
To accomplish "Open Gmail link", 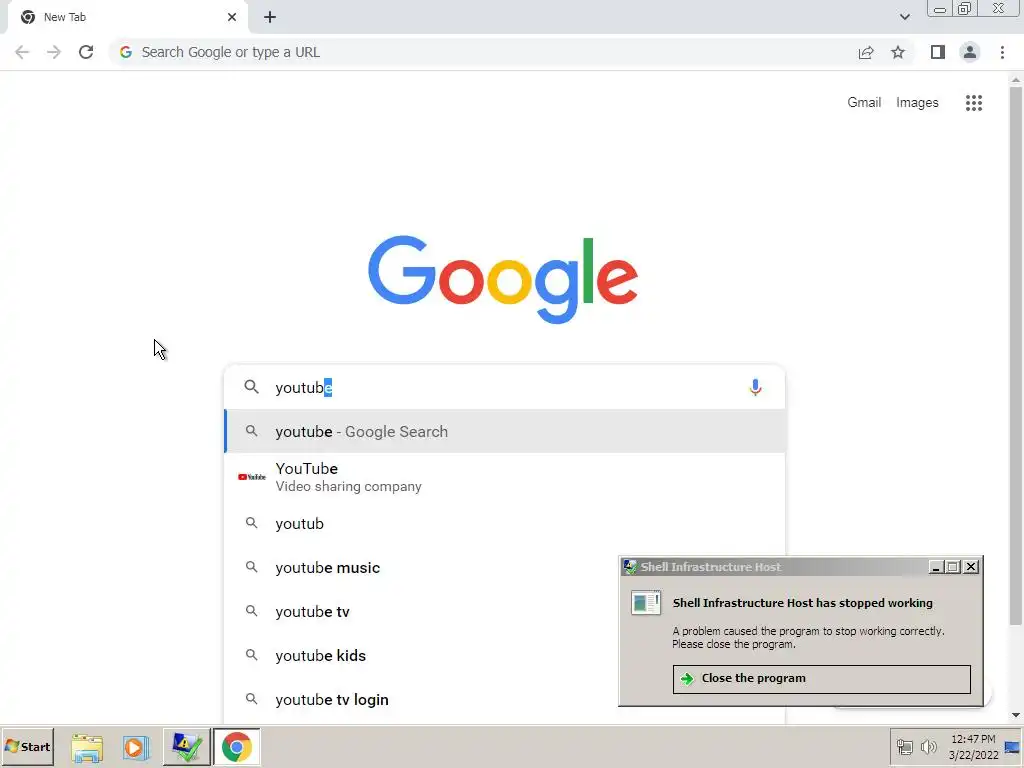I will click(x=864, y=103).
